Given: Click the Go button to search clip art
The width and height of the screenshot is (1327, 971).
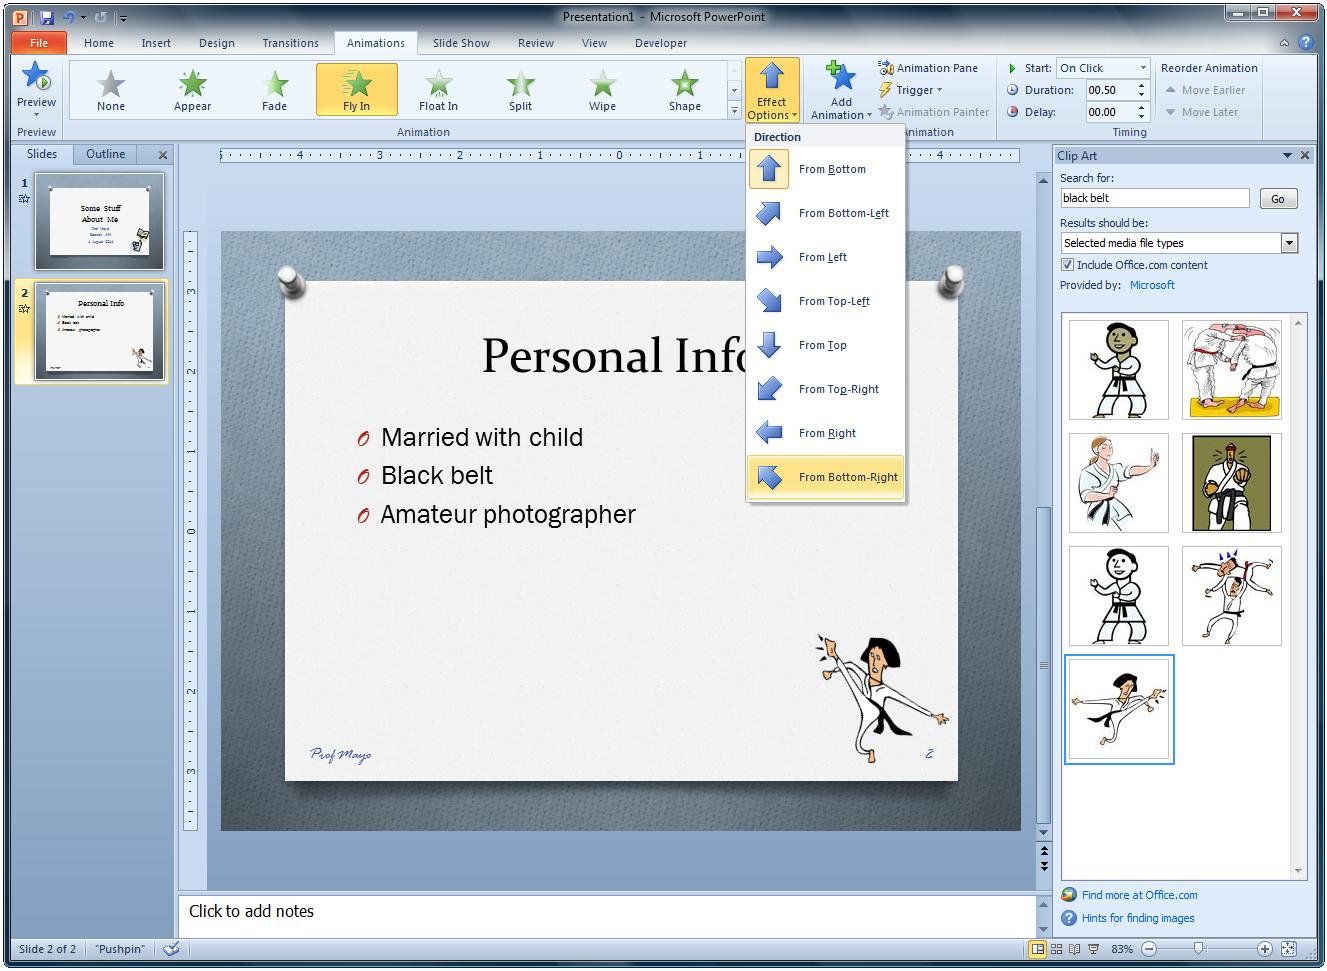Looking at the screenshot, I should 1277,198.
